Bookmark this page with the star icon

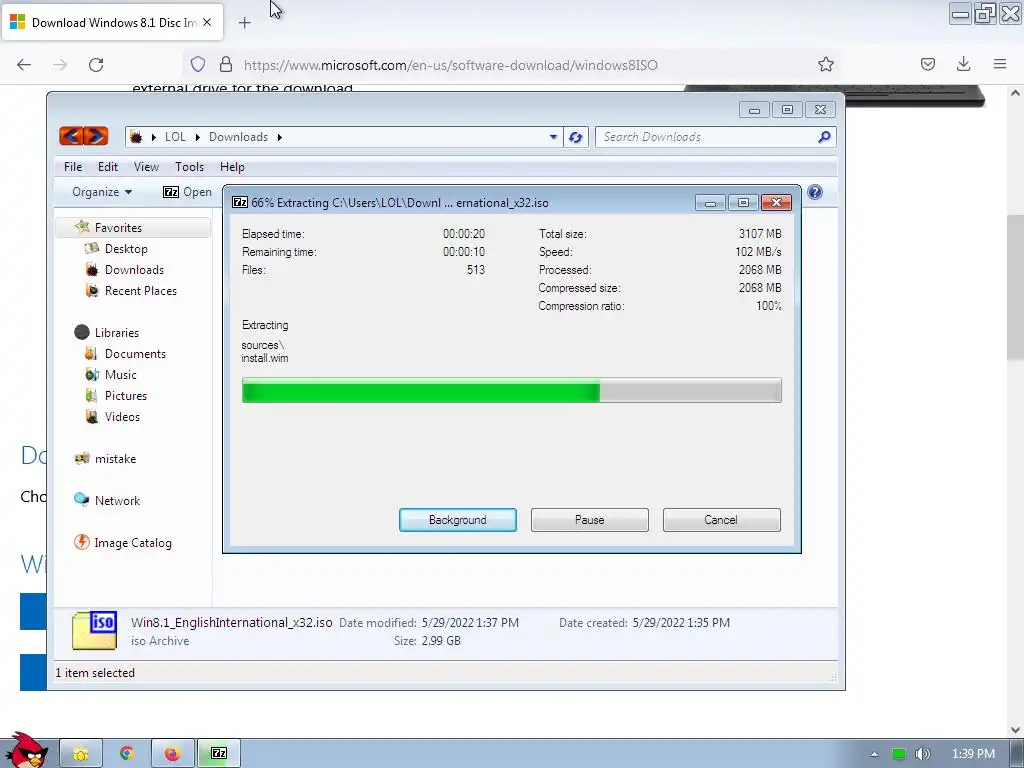point(825,64)
